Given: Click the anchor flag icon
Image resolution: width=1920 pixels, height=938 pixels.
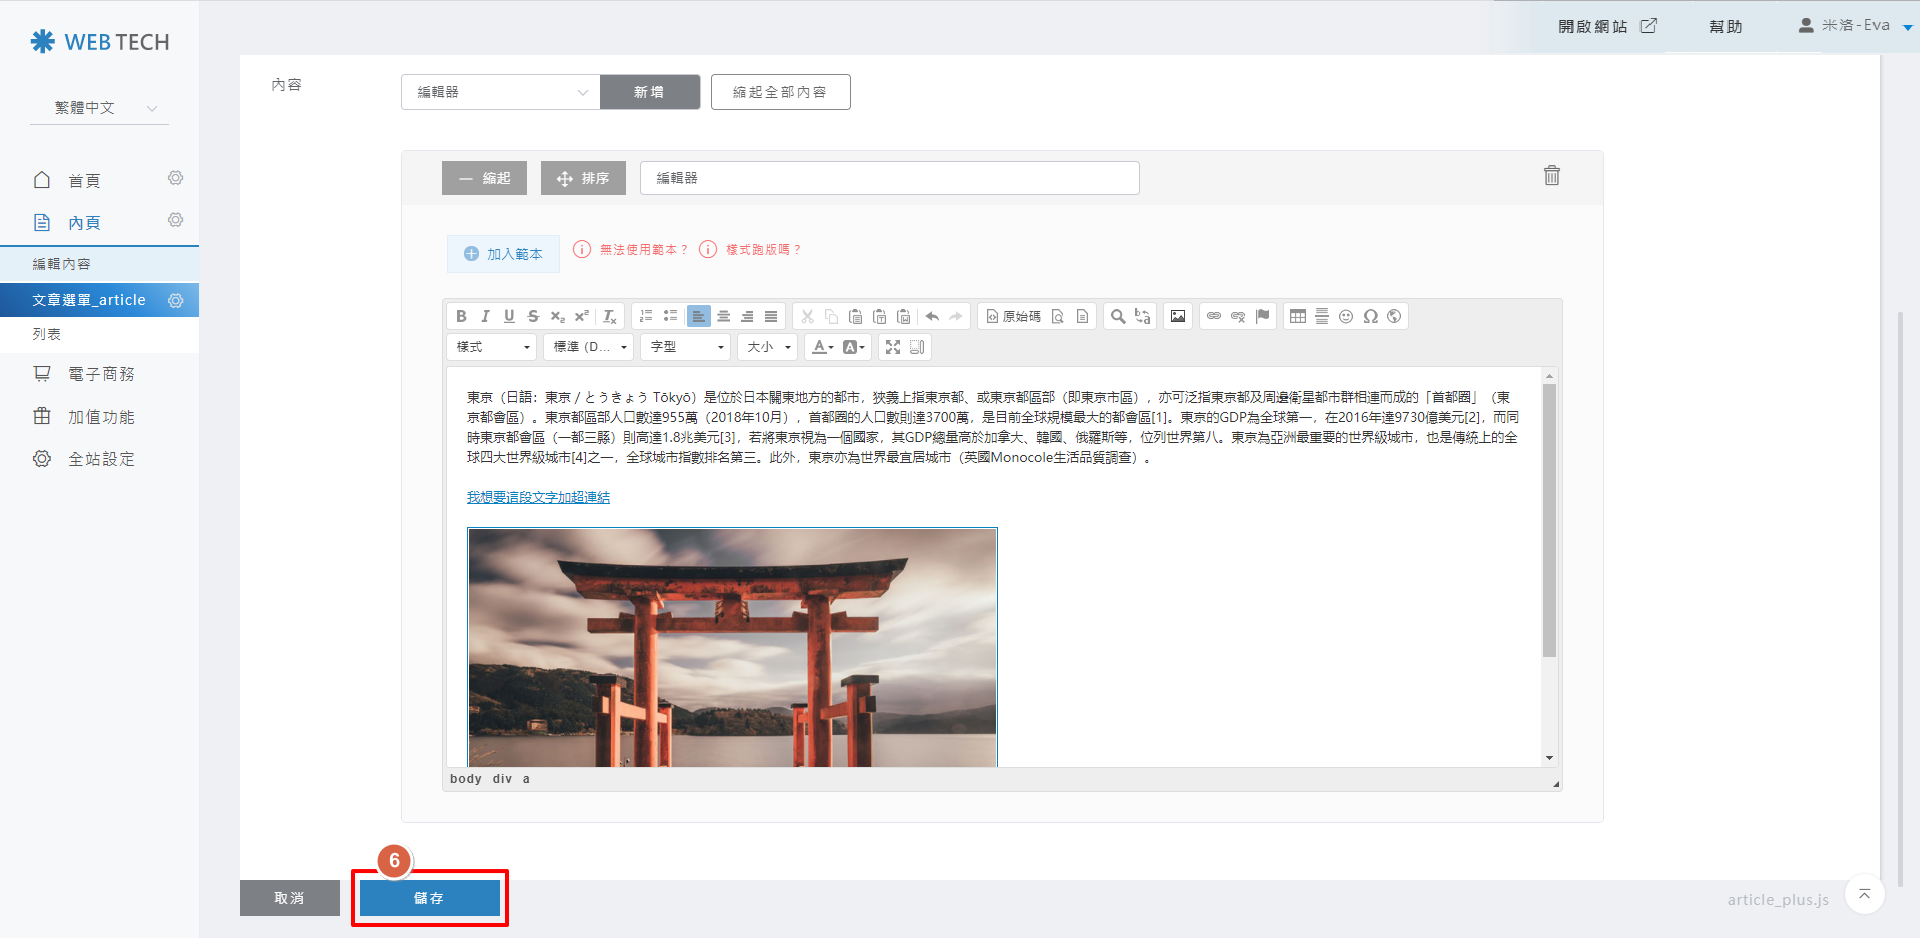Looking at the screenshot, I should pos(1262,316).
